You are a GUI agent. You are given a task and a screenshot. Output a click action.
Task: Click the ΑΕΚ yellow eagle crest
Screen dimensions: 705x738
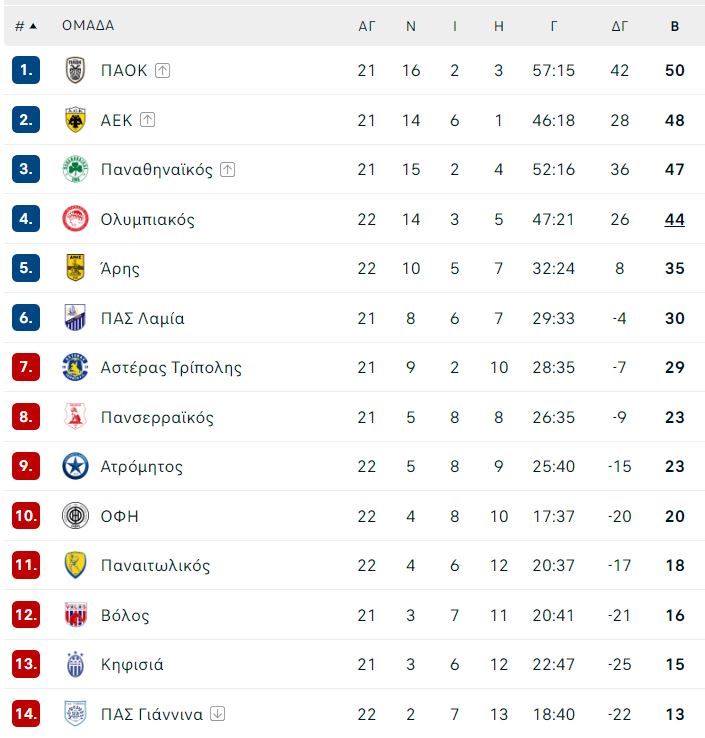75,120
